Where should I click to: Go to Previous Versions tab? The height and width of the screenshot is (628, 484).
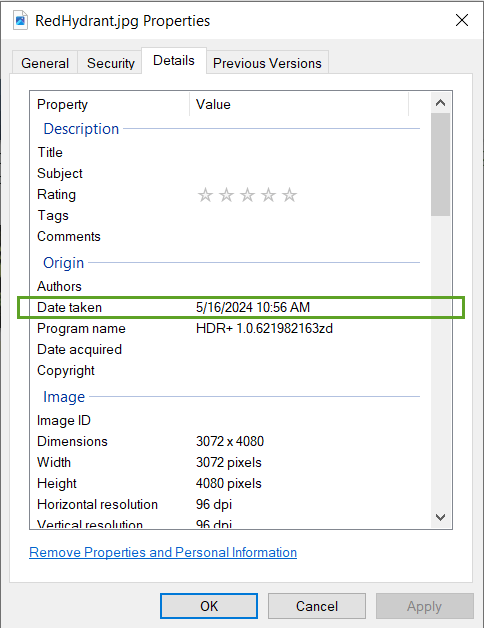[267, 63]
